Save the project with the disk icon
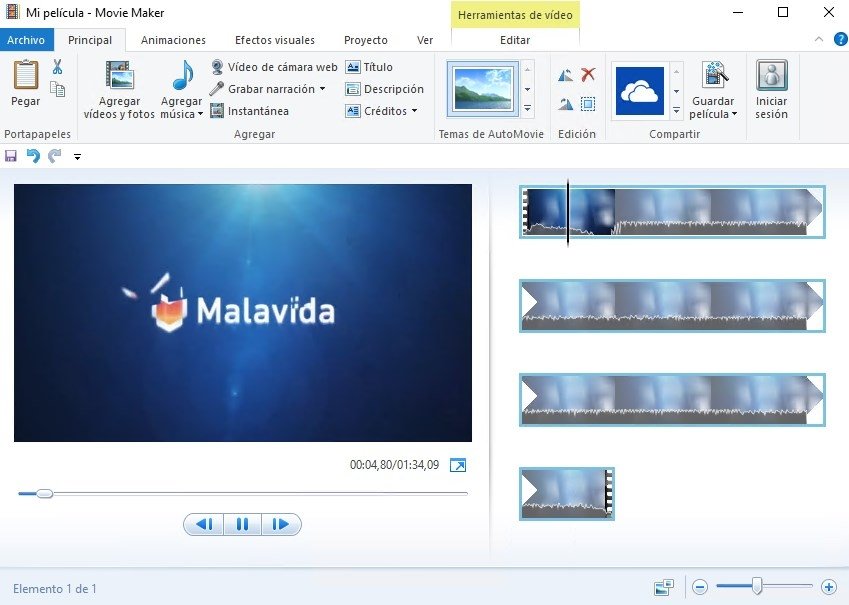The height and width of the screenshot is (605, 849). click(x=11, y=156)
